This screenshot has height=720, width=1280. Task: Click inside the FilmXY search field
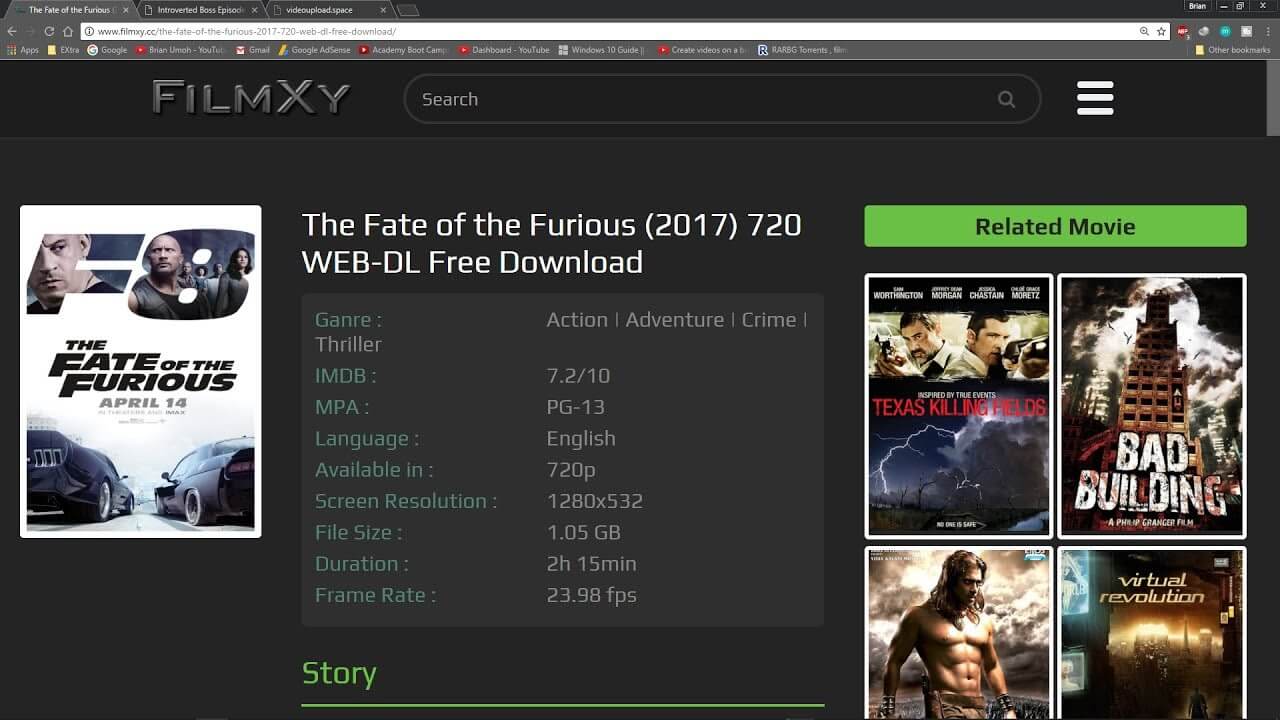(x=700, y=99)
